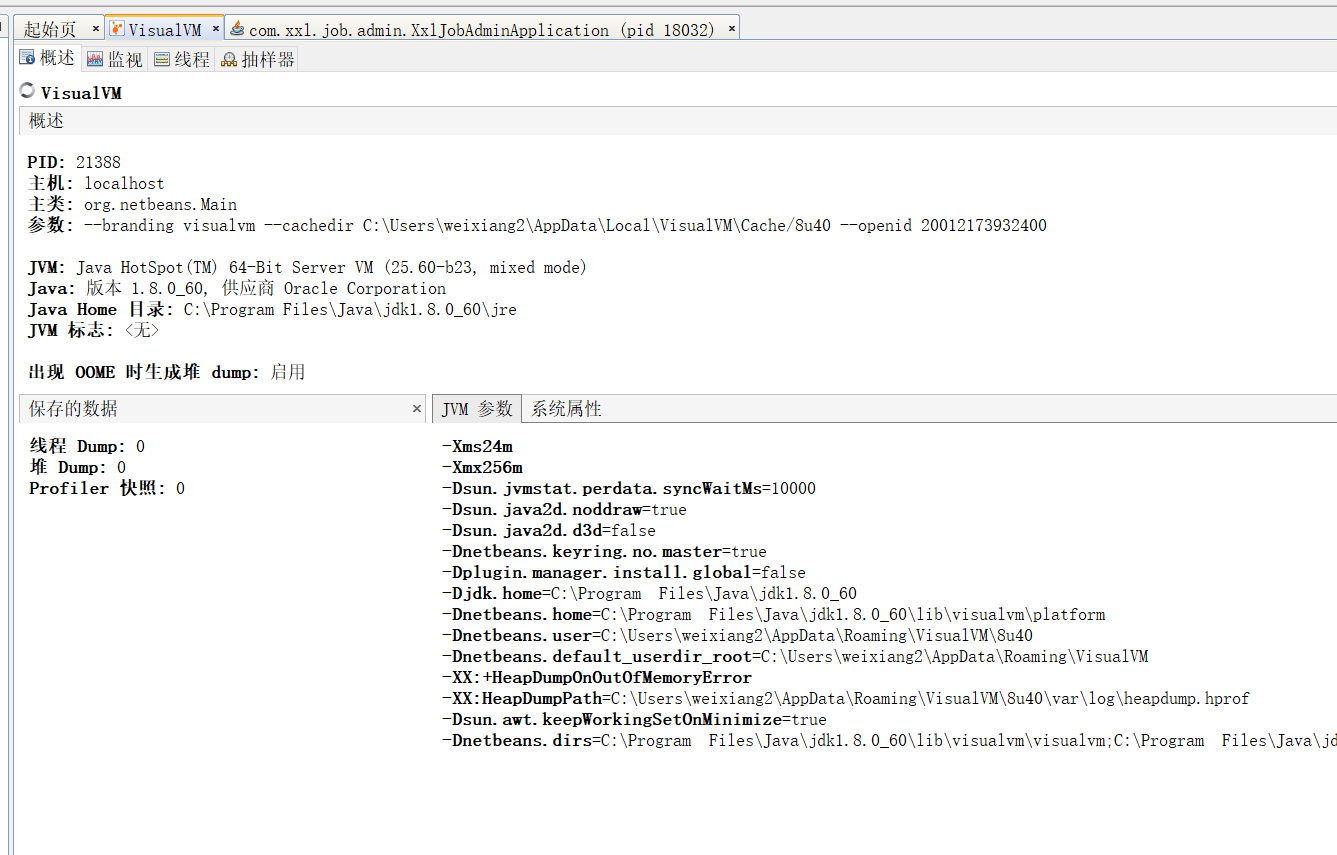Close the 起始页 tab

coord(96,29)
